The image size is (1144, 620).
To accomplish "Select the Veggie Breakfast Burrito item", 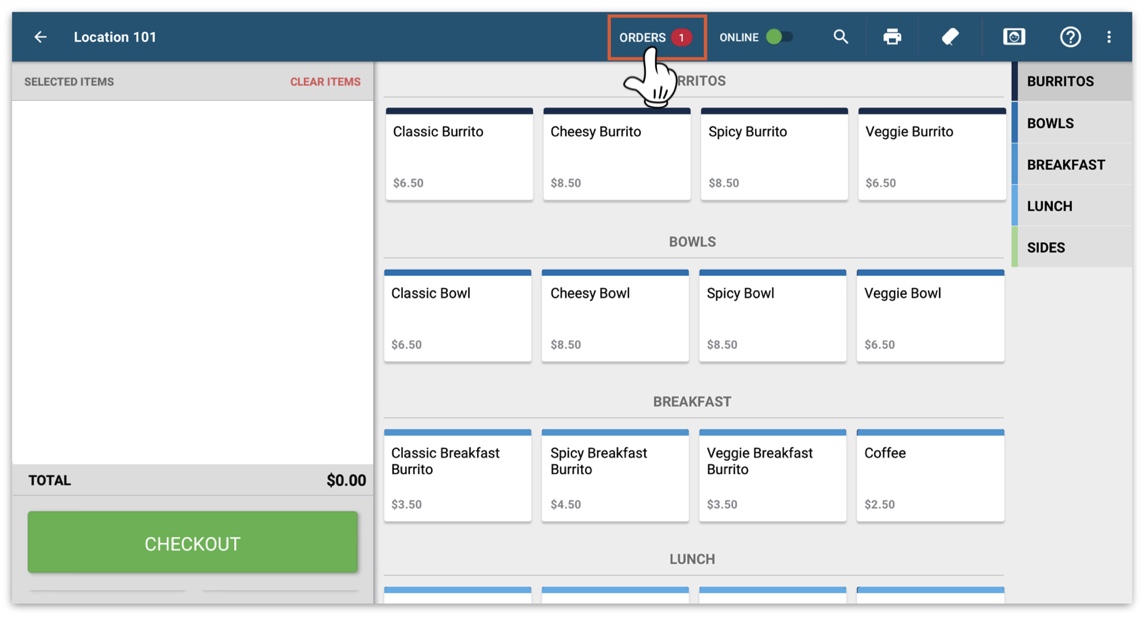I will (773, 476).
